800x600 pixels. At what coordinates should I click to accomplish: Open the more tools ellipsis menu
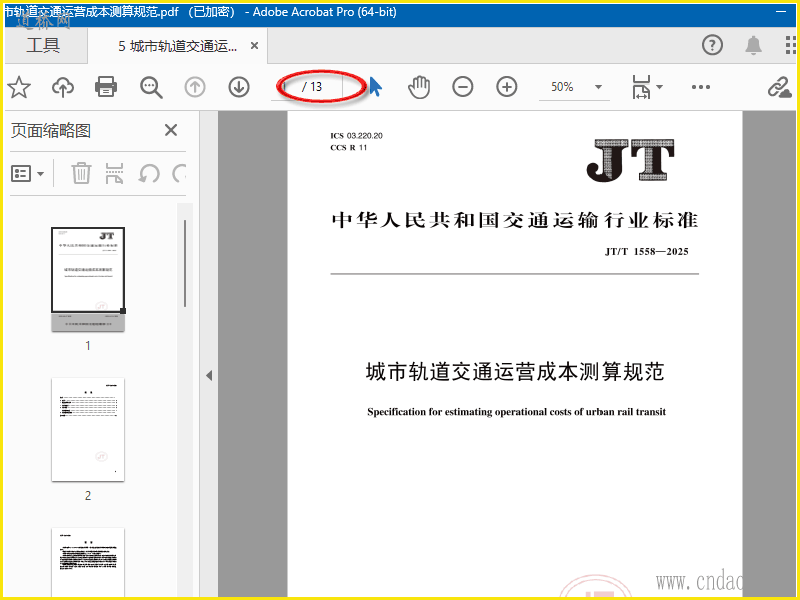[x=701, y=87]
